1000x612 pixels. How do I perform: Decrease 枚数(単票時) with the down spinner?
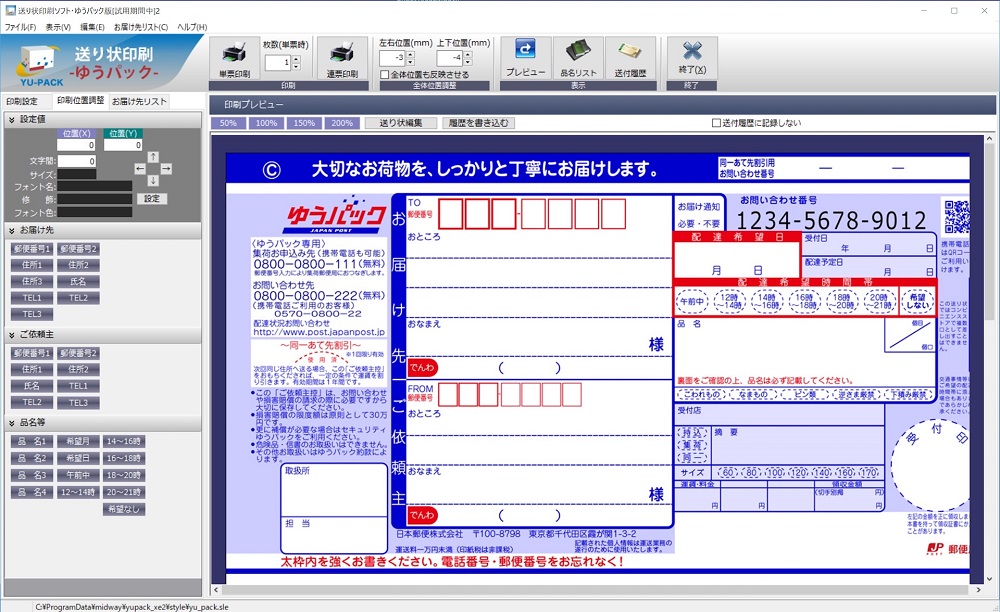tap(296, 66)
